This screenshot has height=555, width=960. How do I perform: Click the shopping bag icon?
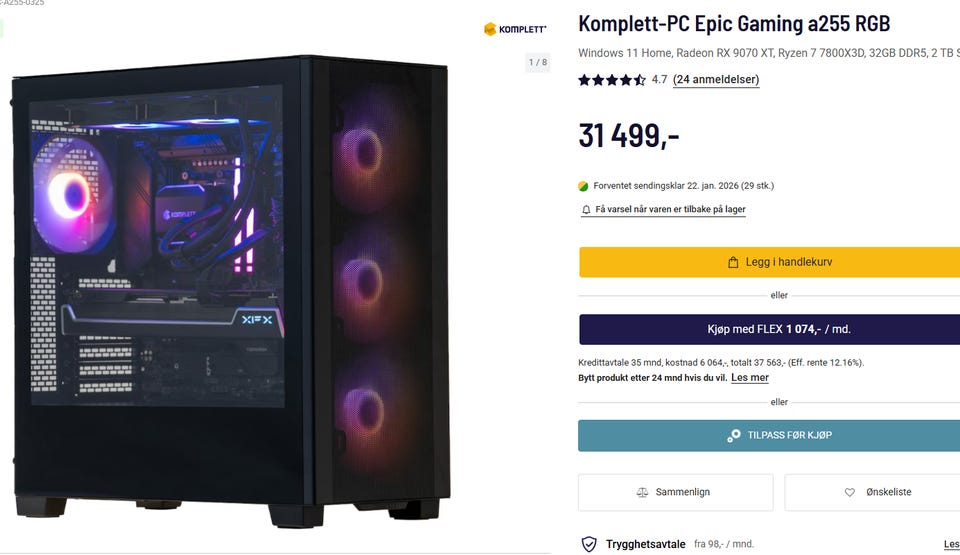pos(733,262)
